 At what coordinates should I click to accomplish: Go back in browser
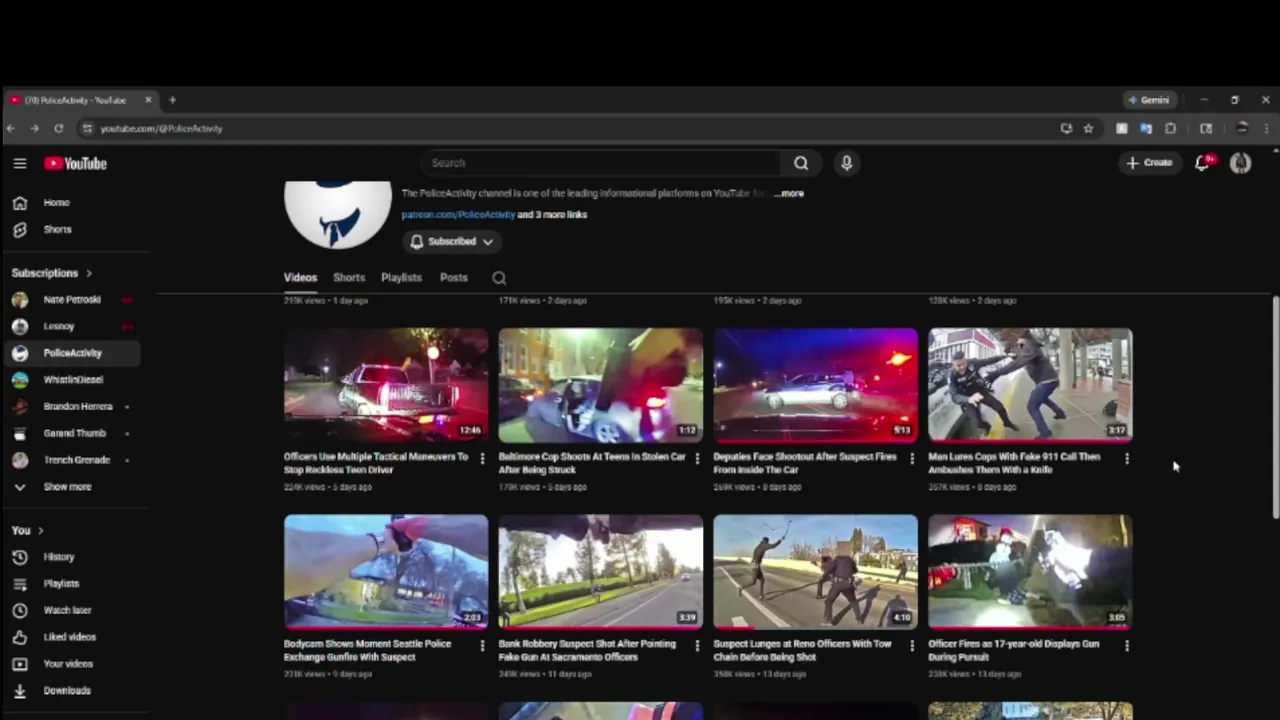click(10, 128)
